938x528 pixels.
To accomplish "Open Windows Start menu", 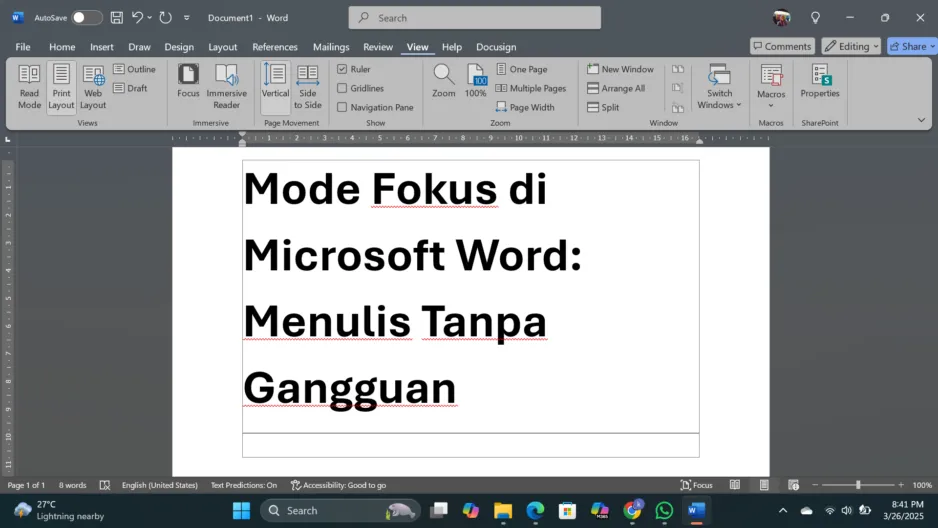I will [242, 511].
